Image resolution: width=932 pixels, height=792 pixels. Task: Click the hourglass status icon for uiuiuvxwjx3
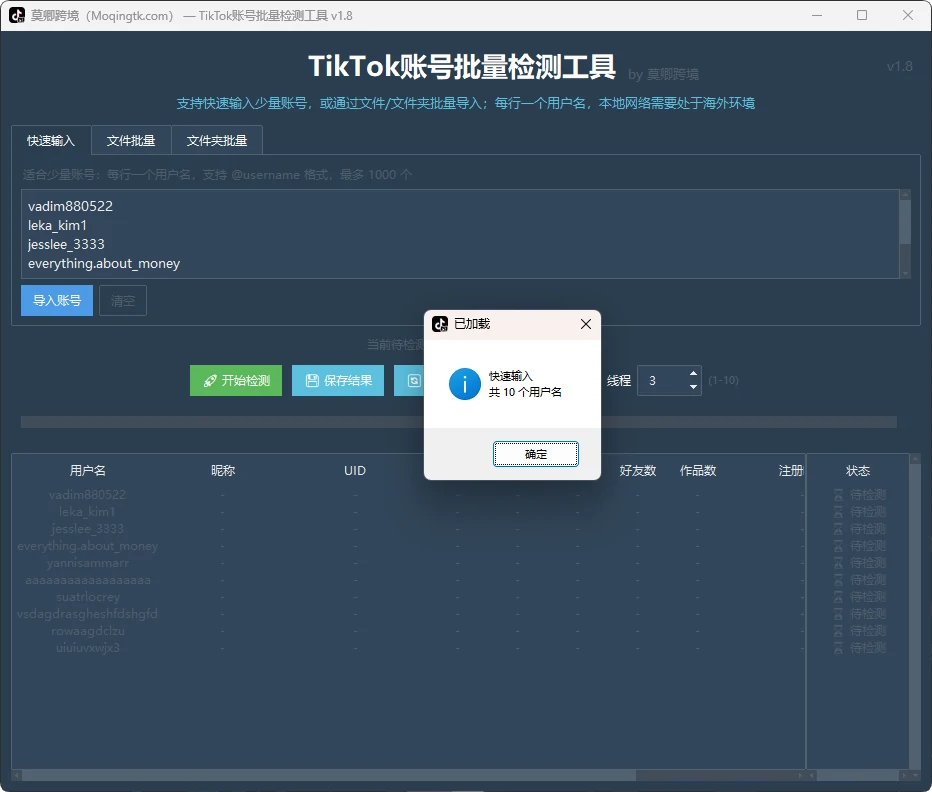(838, 648)
